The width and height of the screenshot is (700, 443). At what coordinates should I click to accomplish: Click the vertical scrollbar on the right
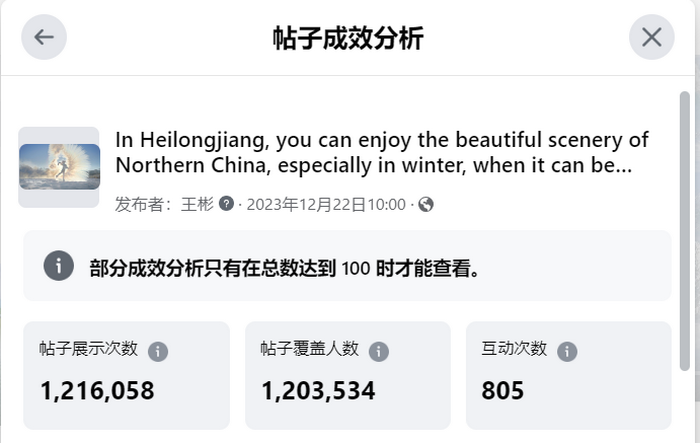tap(684, 231)
